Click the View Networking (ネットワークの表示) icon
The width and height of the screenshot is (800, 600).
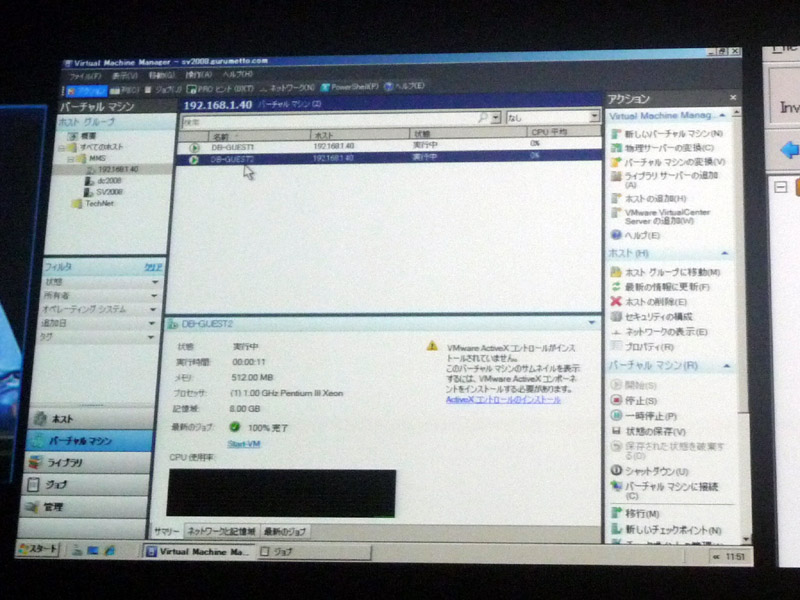coord(616,332)
